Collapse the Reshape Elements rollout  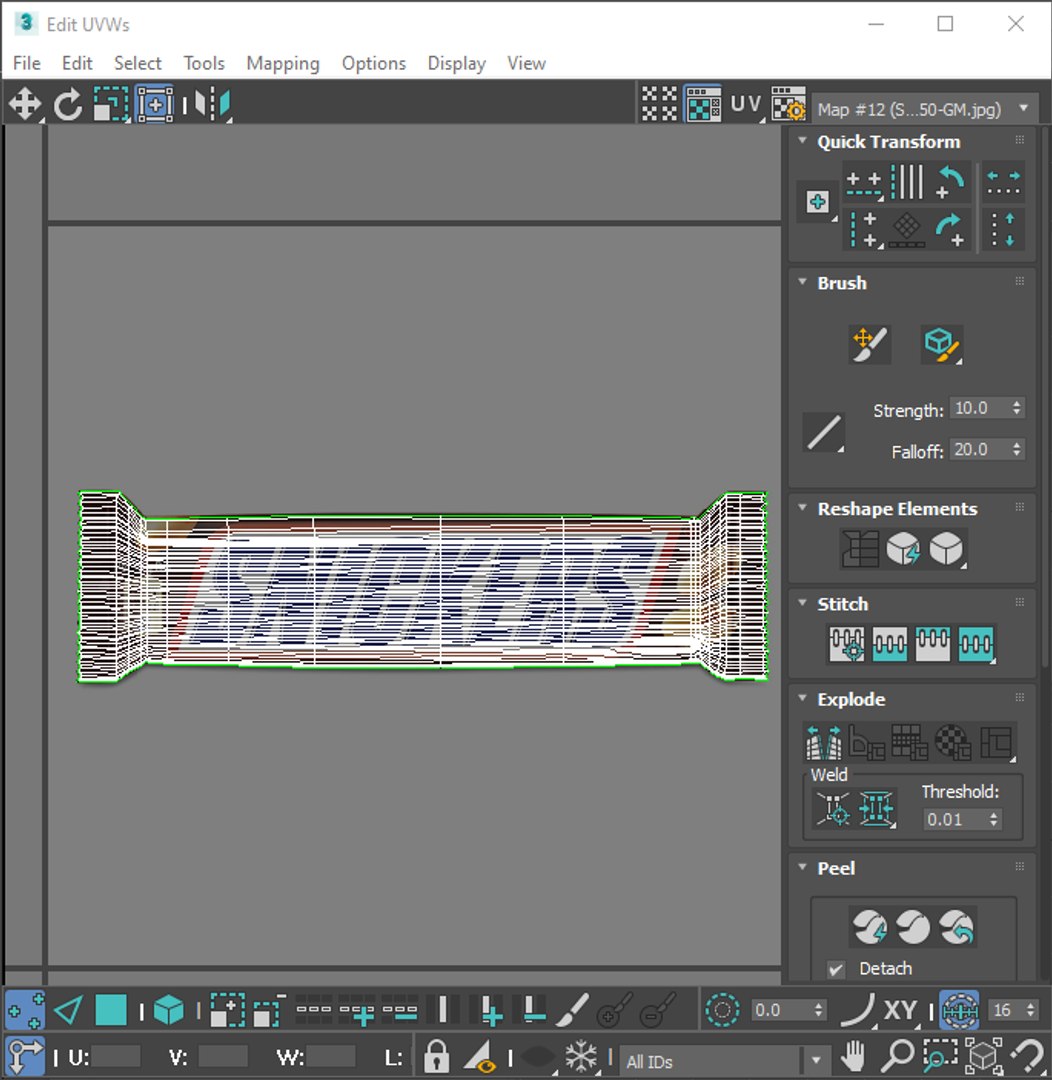click(x=802, y=508)
